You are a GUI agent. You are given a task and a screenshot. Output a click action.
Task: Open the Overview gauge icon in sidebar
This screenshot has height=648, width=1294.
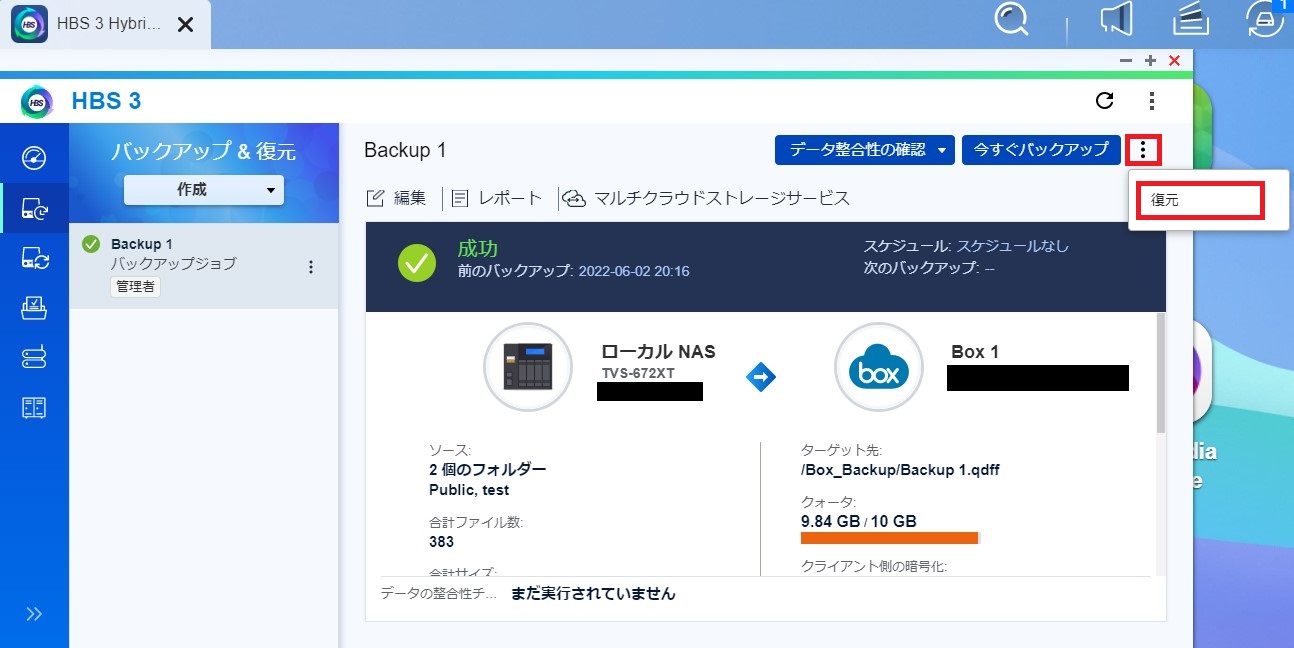(34, 158)
